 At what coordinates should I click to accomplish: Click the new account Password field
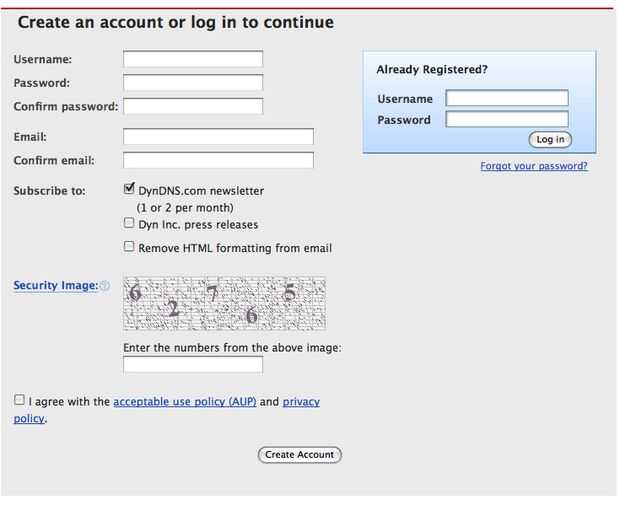tap(193, 83)
